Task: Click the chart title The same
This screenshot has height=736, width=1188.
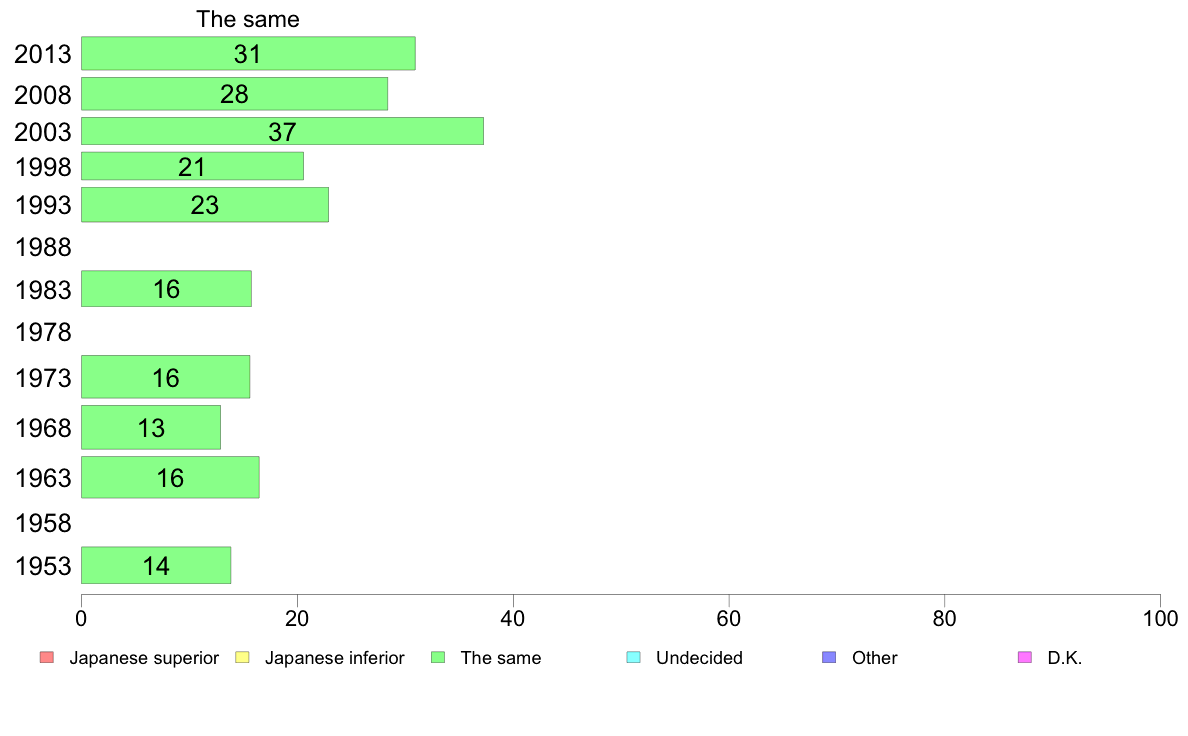Action: 248,19
